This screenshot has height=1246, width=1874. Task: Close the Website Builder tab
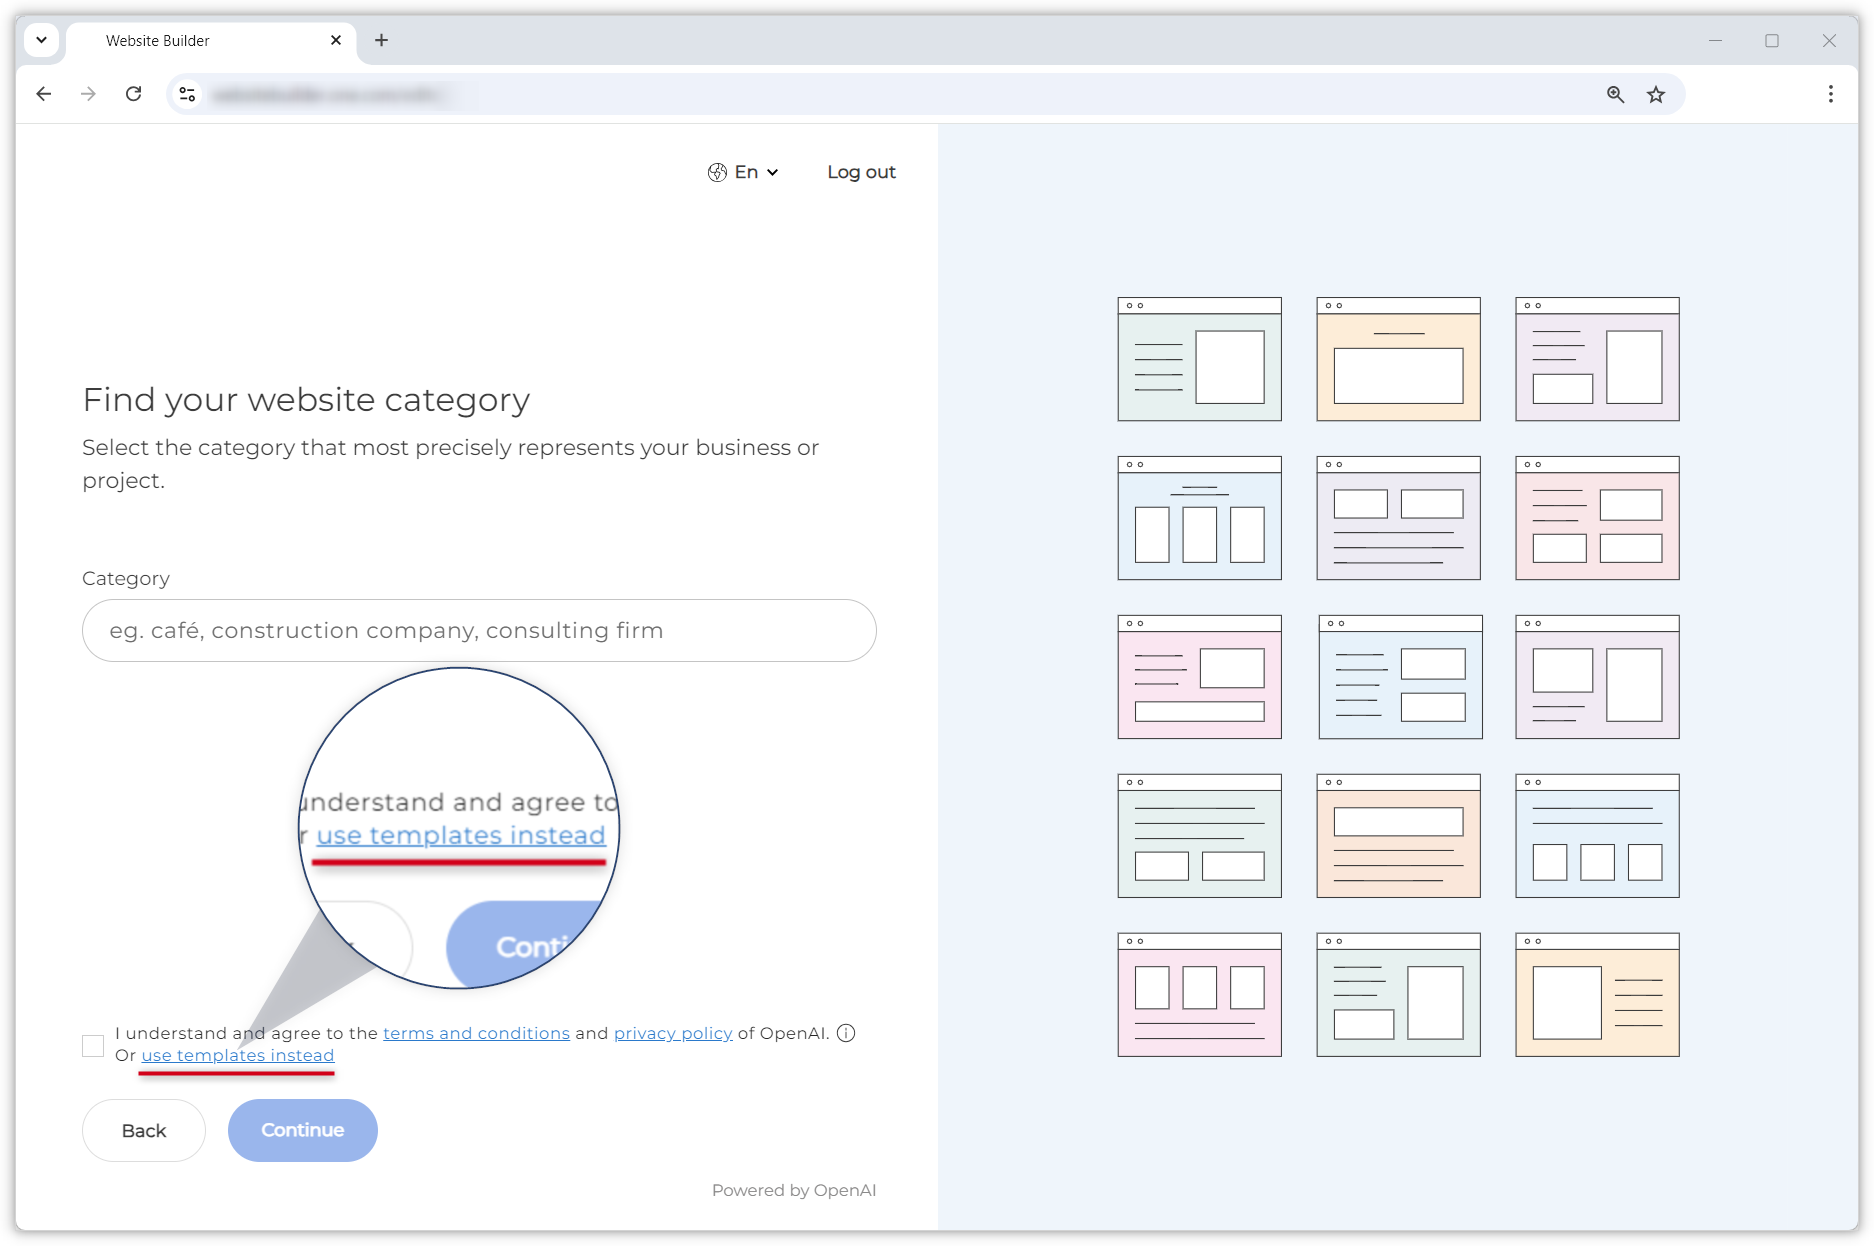coord(336,40)
